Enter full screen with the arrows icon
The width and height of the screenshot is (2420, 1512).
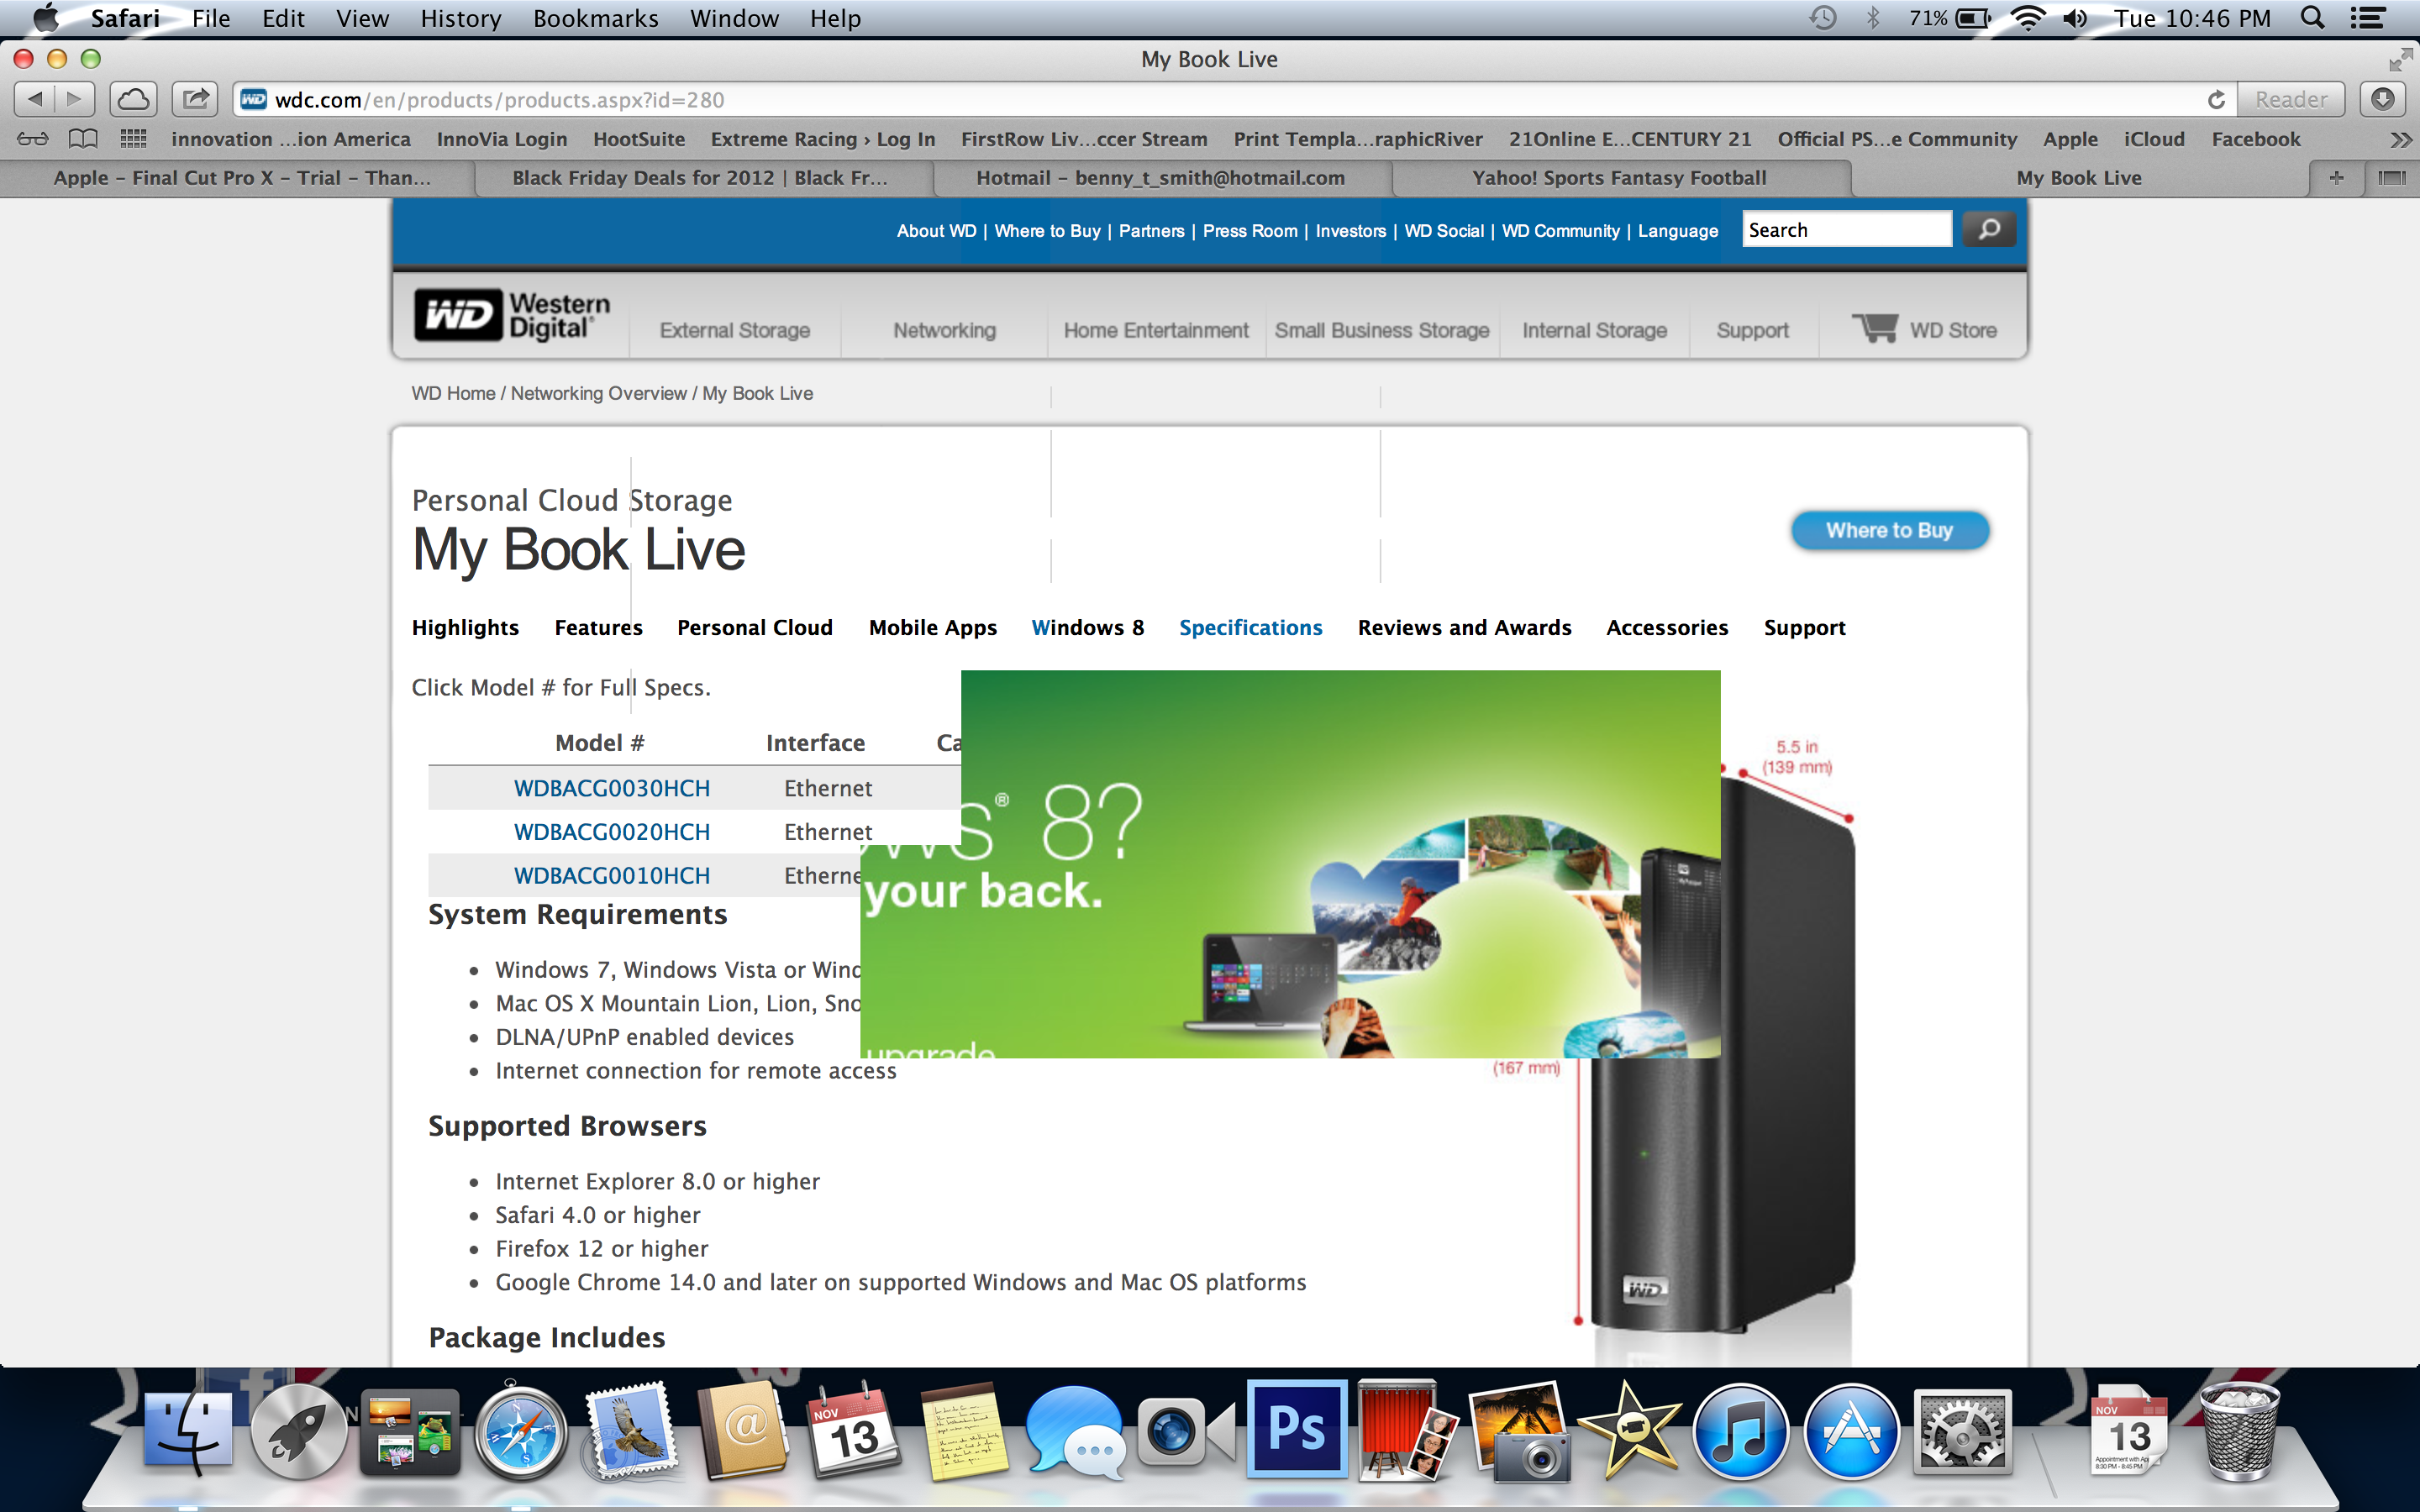click(2400, 60)
